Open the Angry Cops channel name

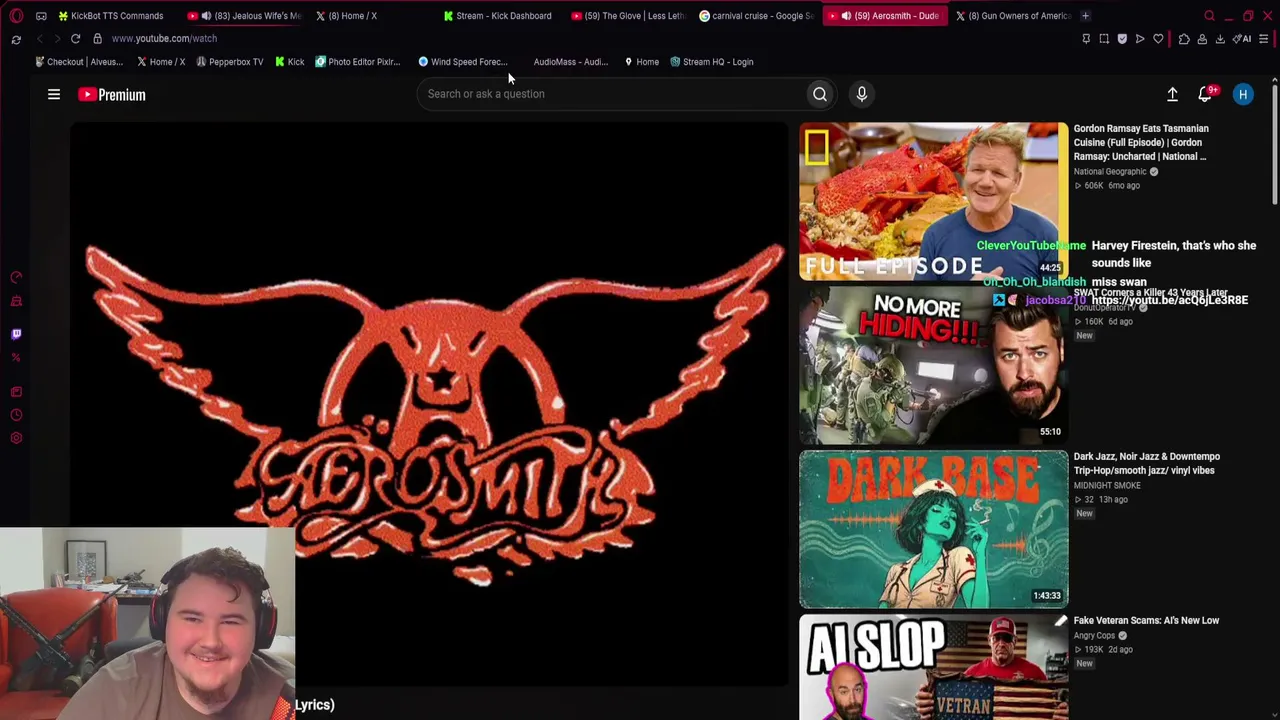click(1094, 636)
